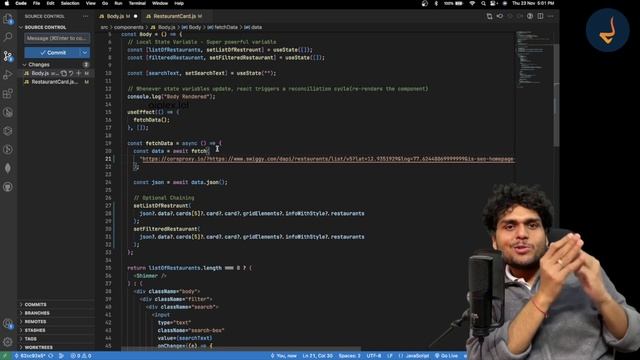Click the commit message input box

(x=57, y=38)
